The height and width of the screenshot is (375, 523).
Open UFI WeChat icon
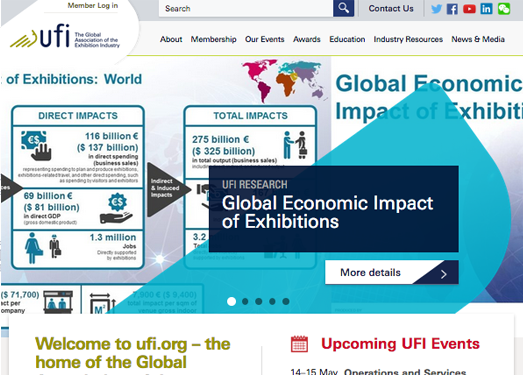pos(504,9)
